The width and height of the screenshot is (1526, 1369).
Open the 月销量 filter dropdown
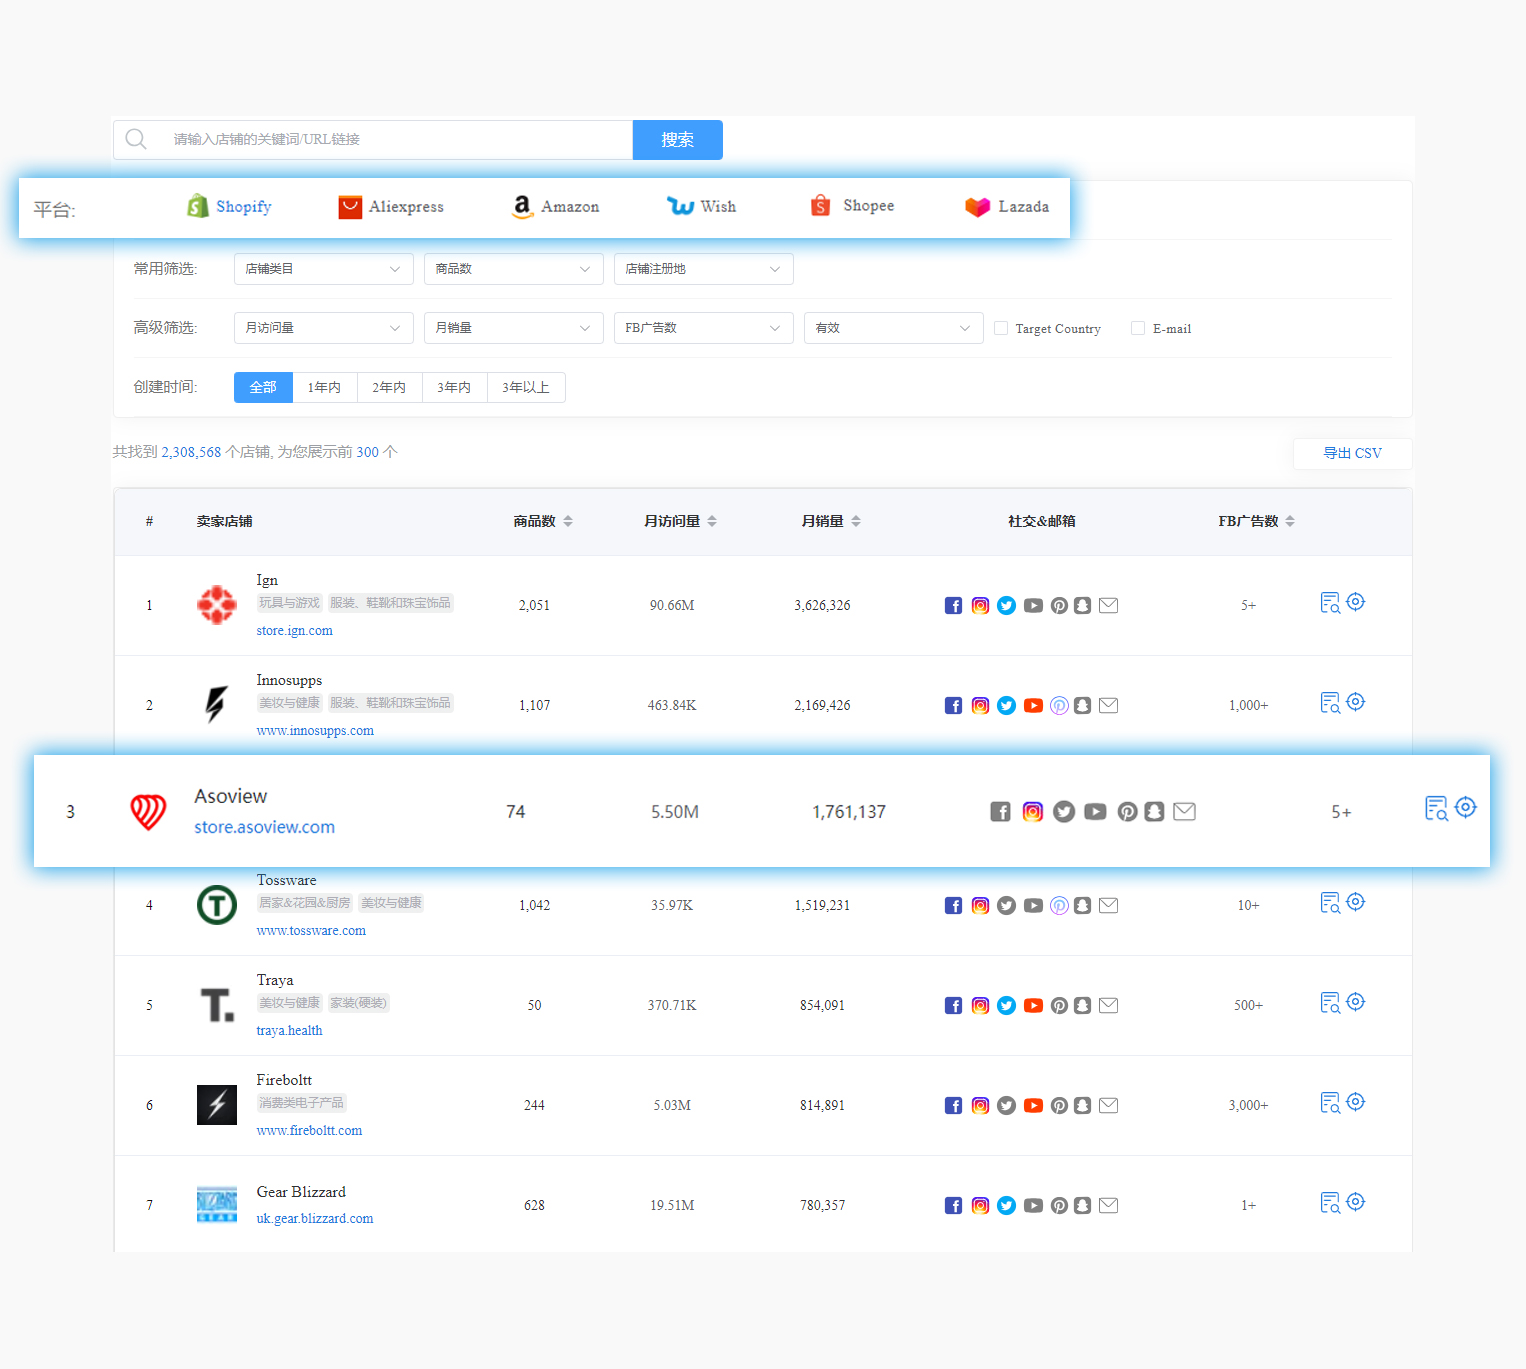pos(514,328)
